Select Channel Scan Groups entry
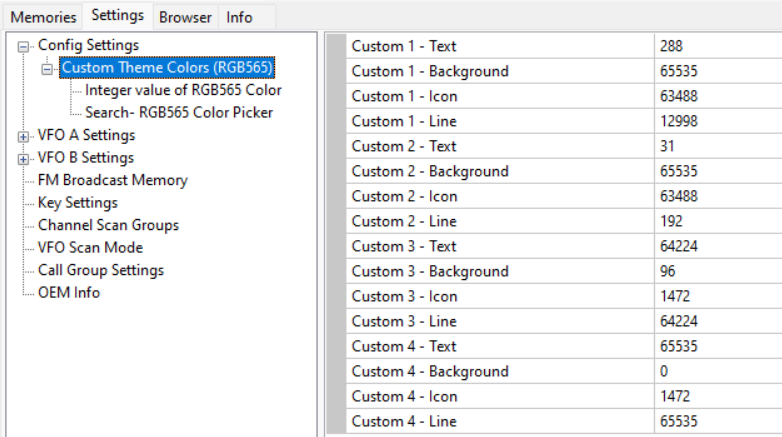Screen dimensions: 782x437 click(108, 225)
